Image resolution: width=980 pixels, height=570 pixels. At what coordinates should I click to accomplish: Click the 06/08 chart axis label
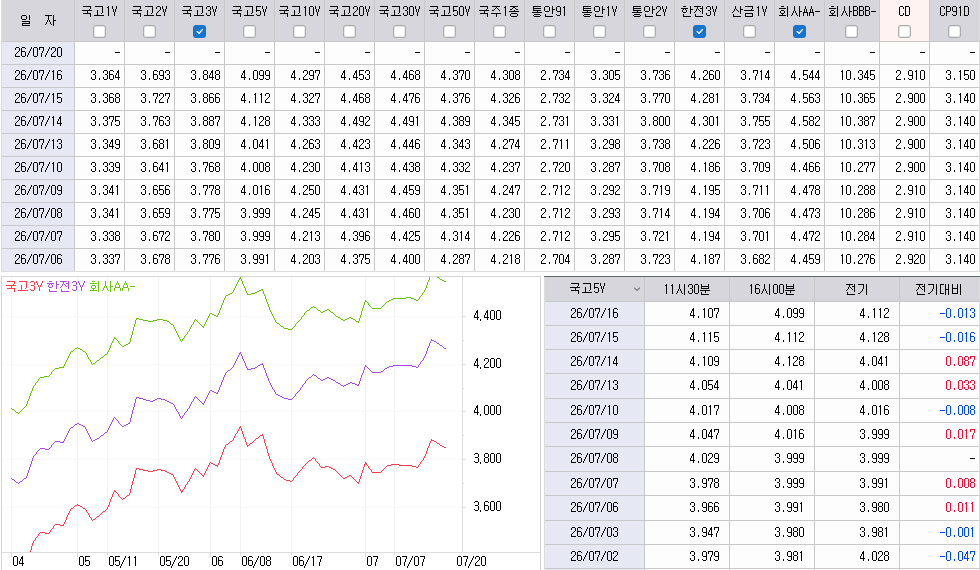[x=256, y=561]
